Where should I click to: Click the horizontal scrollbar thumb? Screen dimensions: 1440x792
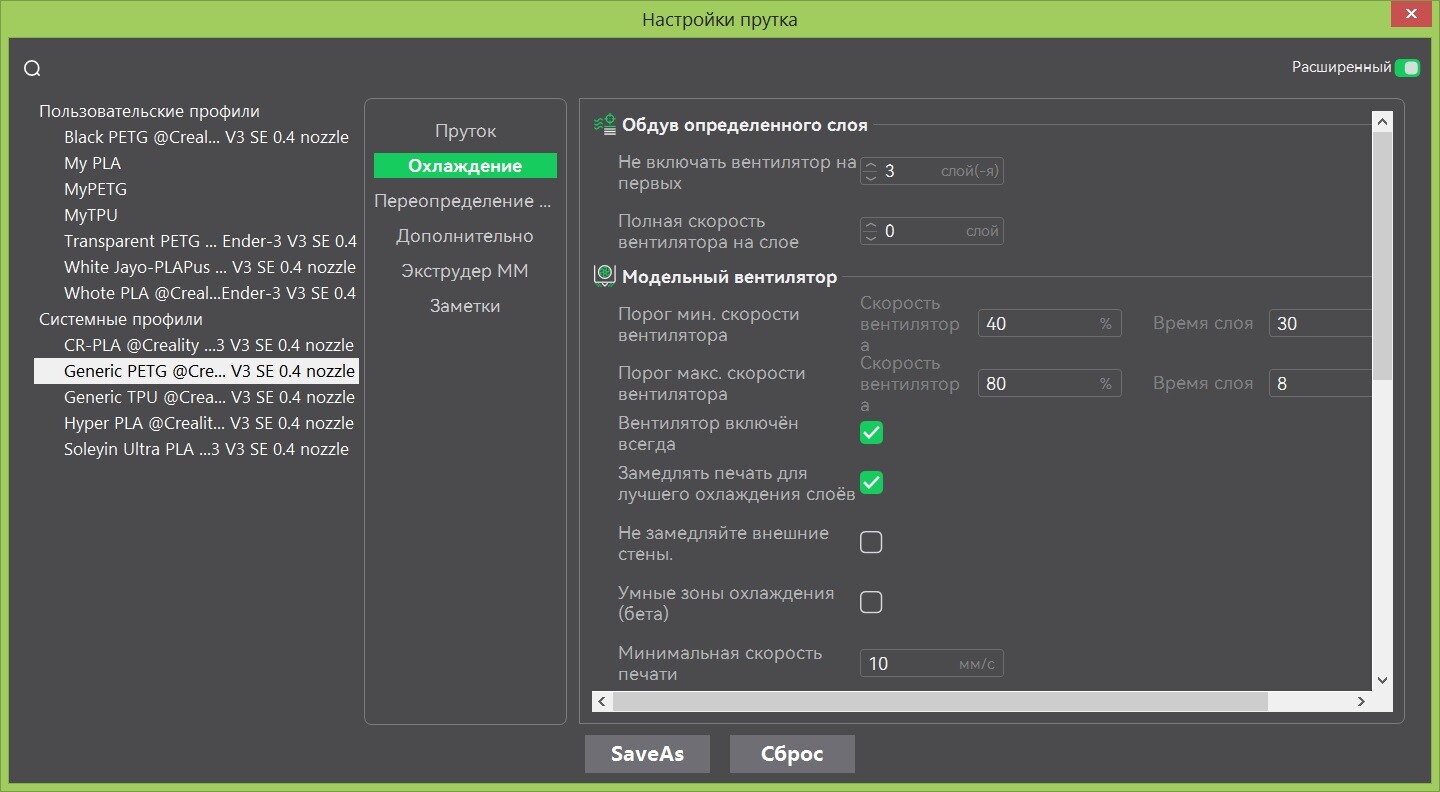point(940,702)
